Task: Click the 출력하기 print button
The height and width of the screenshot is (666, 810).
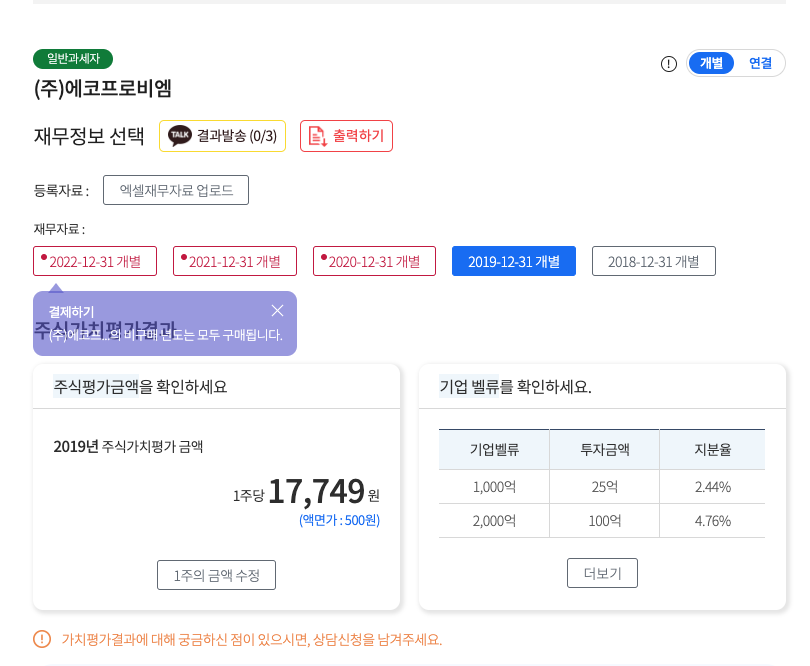Action: coord(346,135)
